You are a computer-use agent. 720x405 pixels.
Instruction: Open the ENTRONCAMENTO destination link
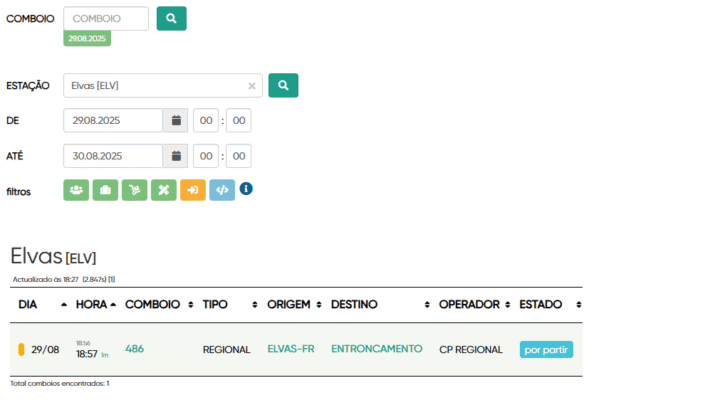[x=376, y=349]
